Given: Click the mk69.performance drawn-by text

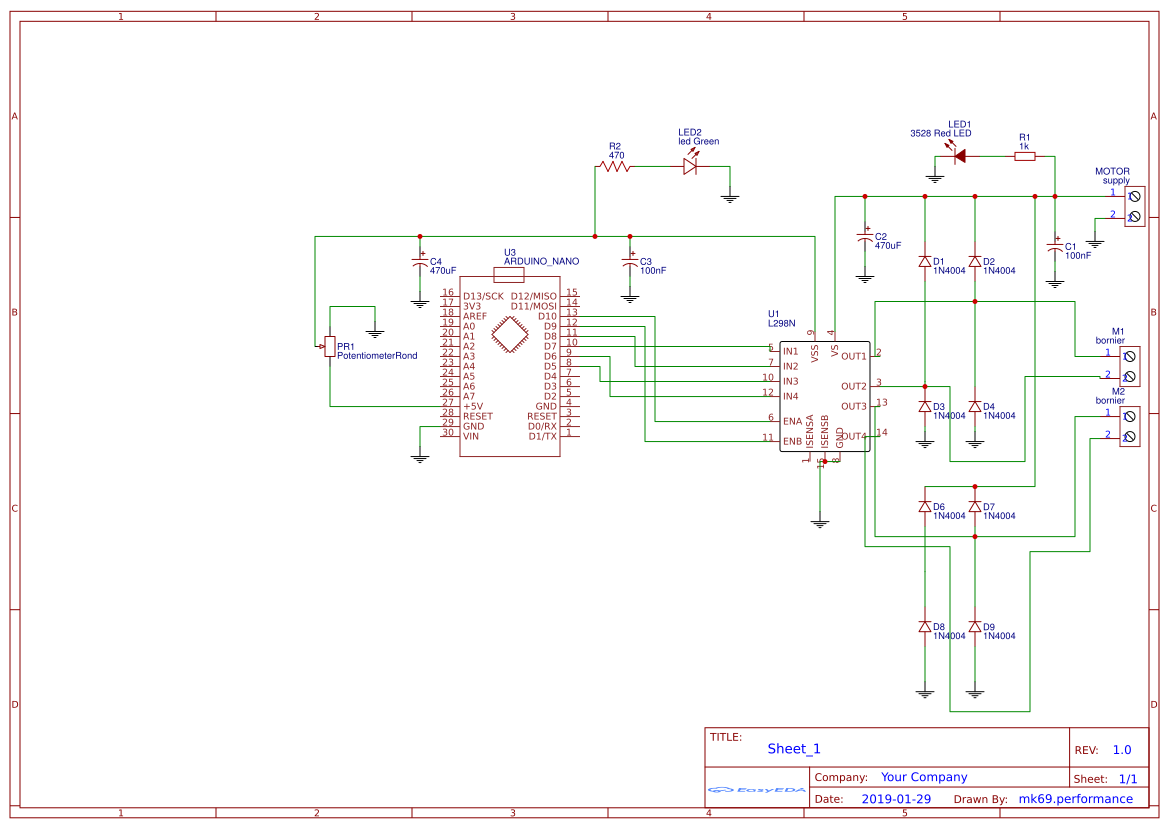Looking at the screenshot, I should (x=1077, y=798).
